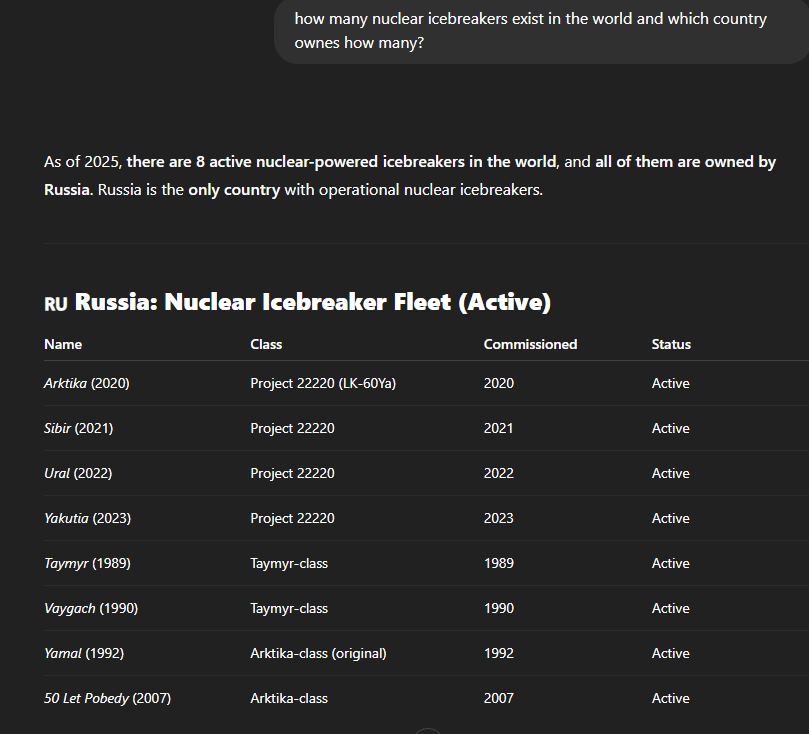Click 'Active' status in the Ural row
Screen dimensions: 809x734
point(671,473)
